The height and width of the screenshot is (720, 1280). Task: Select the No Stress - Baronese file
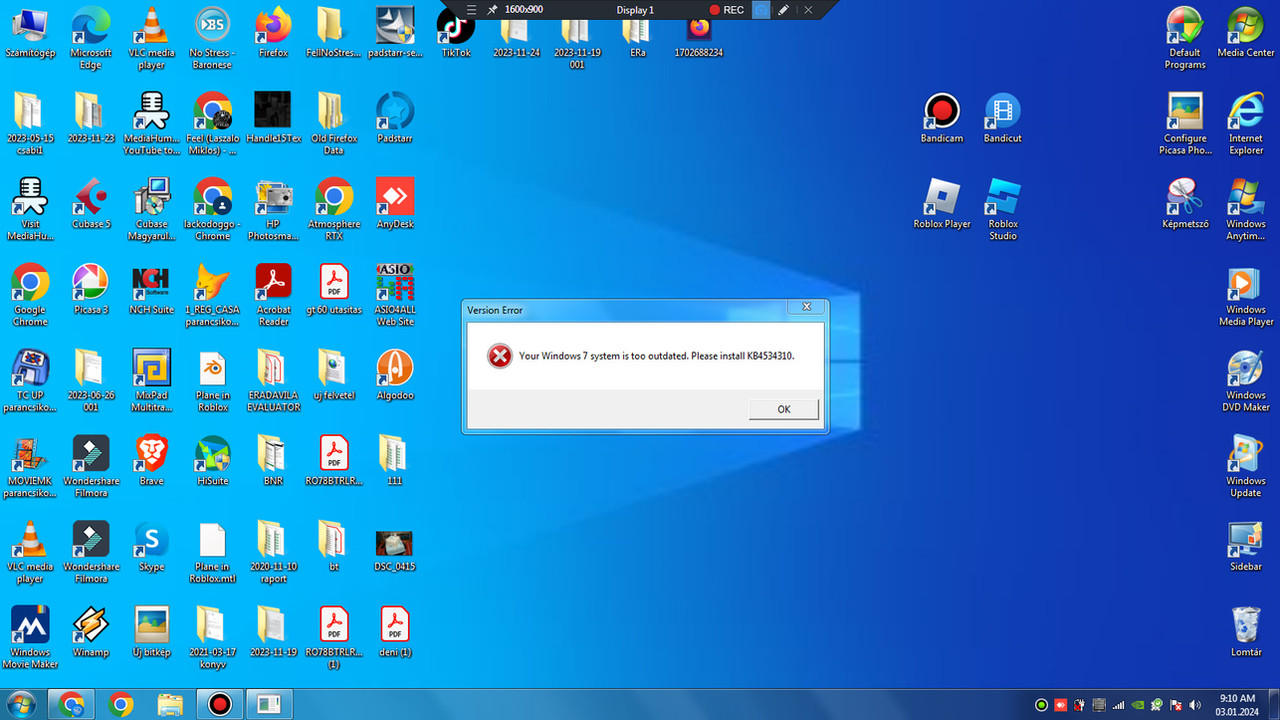[212, 39]
